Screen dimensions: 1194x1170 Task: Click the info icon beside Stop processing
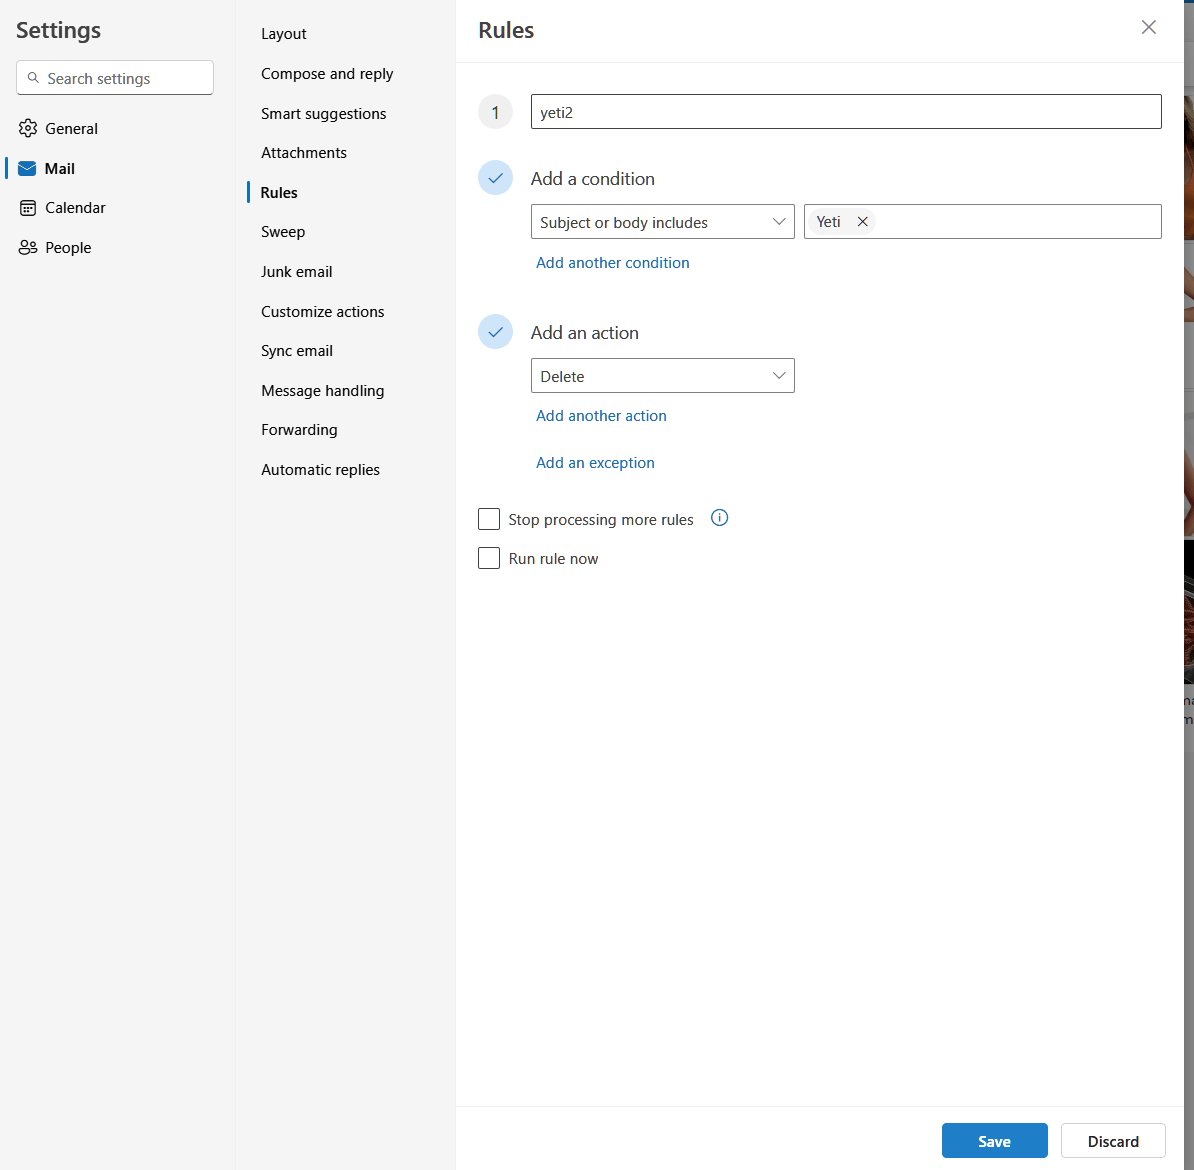pyautogui.click(x=719, y=518)
